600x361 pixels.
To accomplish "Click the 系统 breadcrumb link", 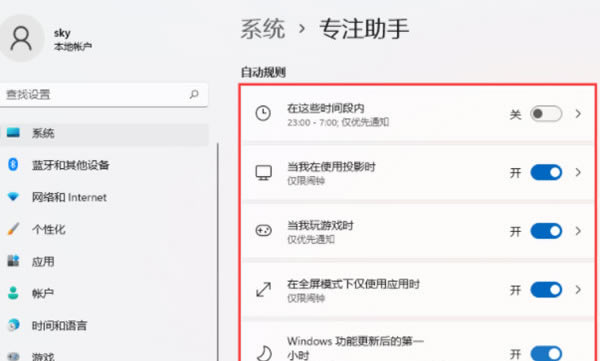I will 263,29.
